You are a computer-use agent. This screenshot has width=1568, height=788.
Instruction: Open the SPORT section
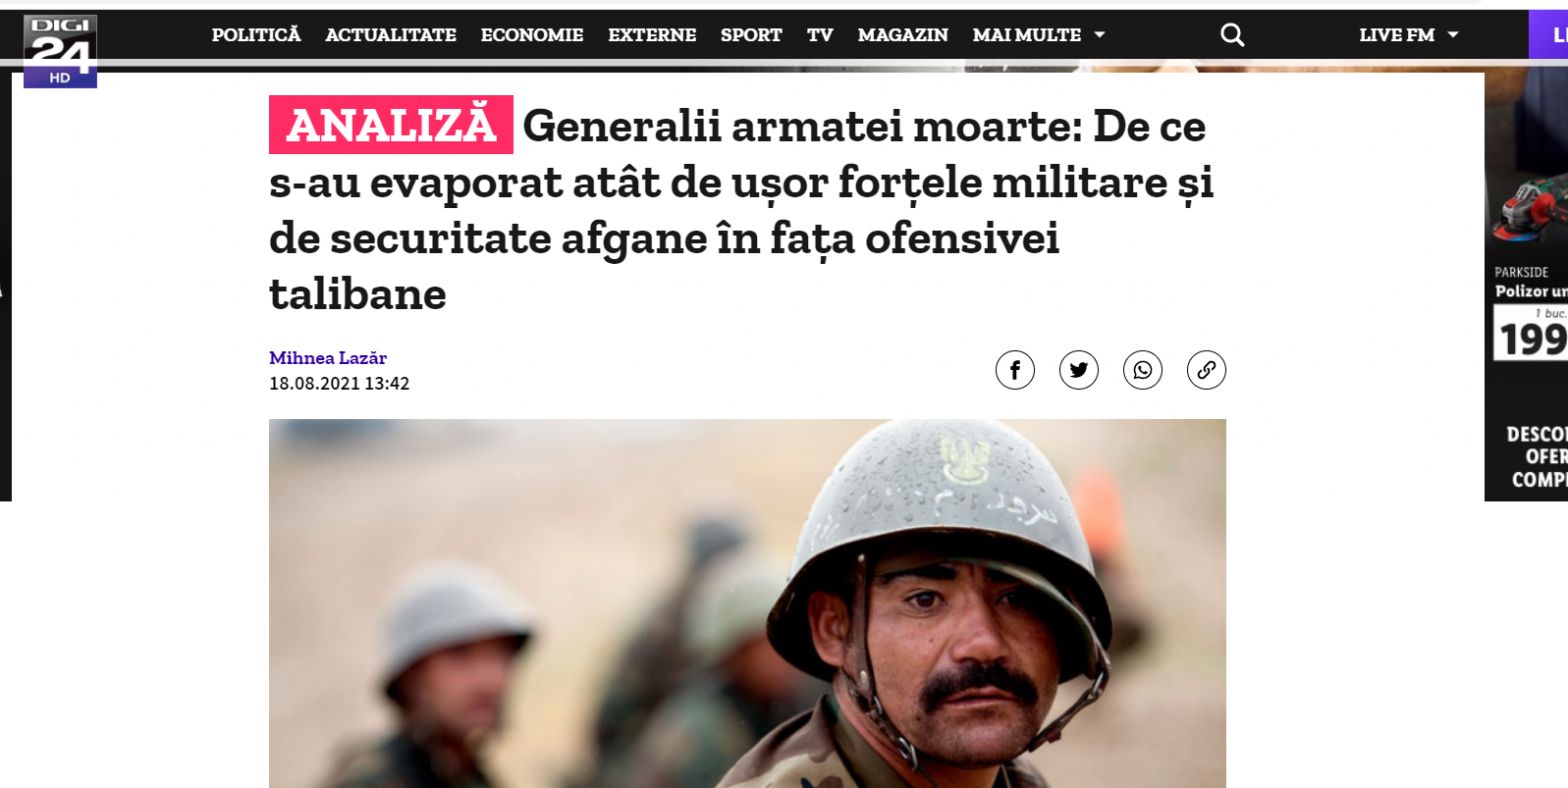click(751, 35)
